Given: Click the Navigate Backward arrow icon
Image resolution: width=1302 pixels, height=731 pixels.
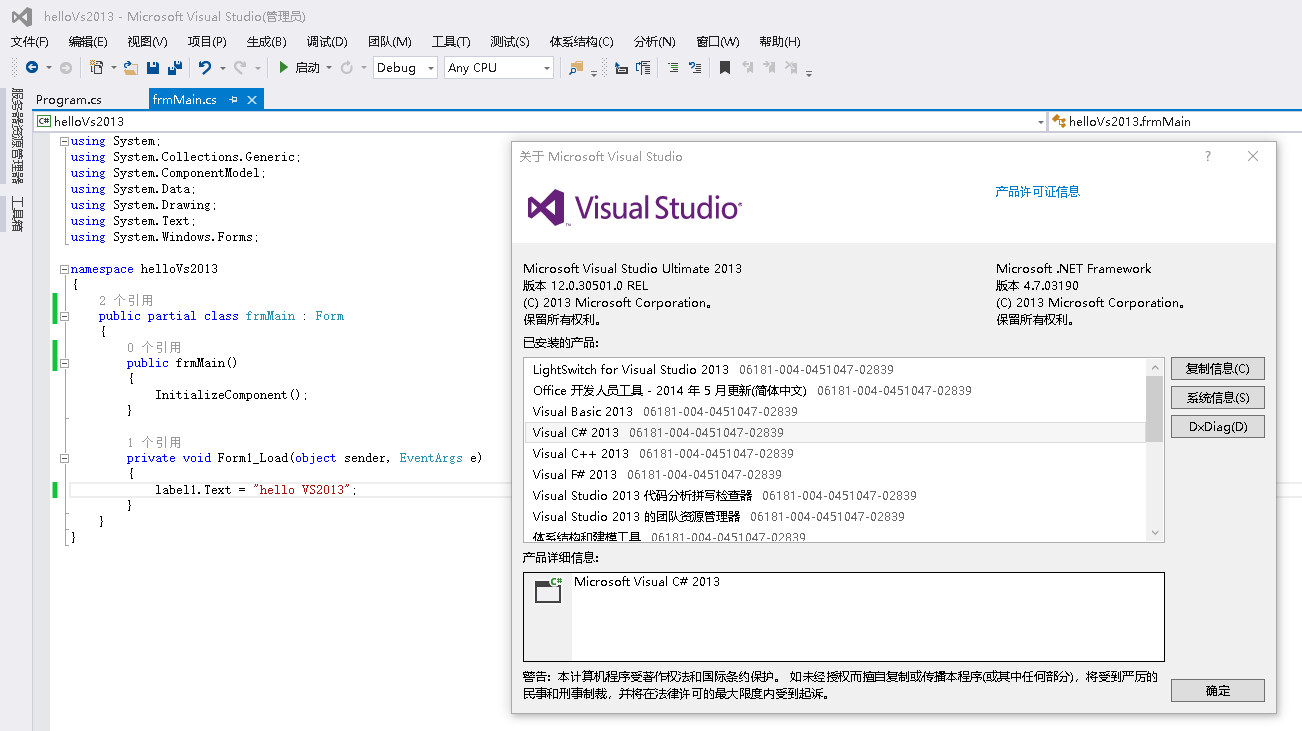Looking at the screenshot, I should coord(32,68).
